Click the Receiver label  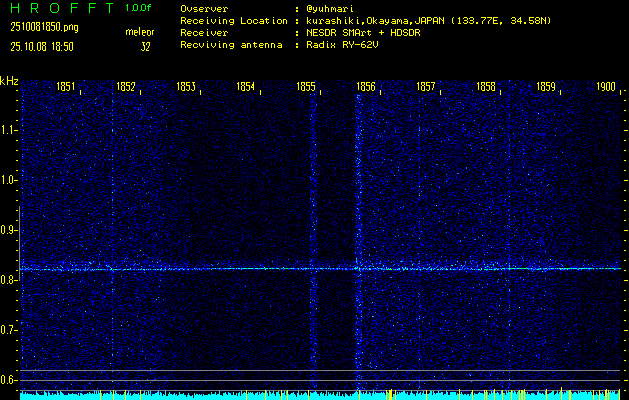coord(204,33)
